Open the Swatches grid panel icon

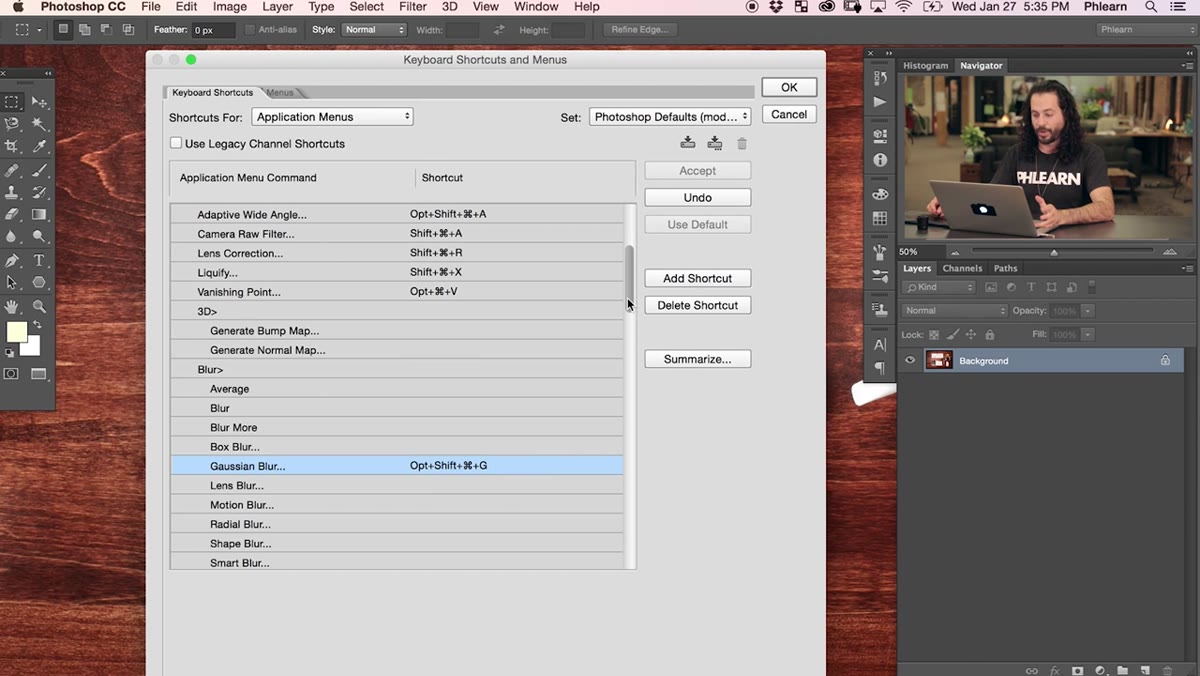coord(880,218)
